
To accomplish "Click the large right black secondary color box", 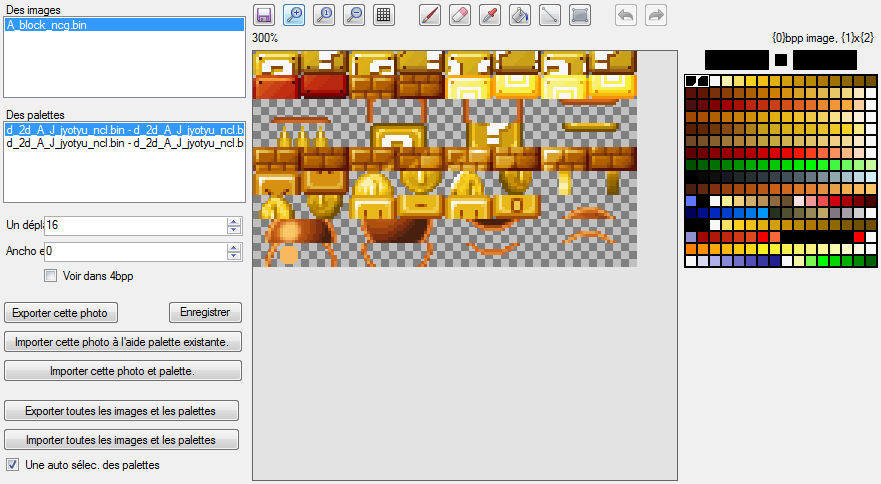I will tap(825, 60).
